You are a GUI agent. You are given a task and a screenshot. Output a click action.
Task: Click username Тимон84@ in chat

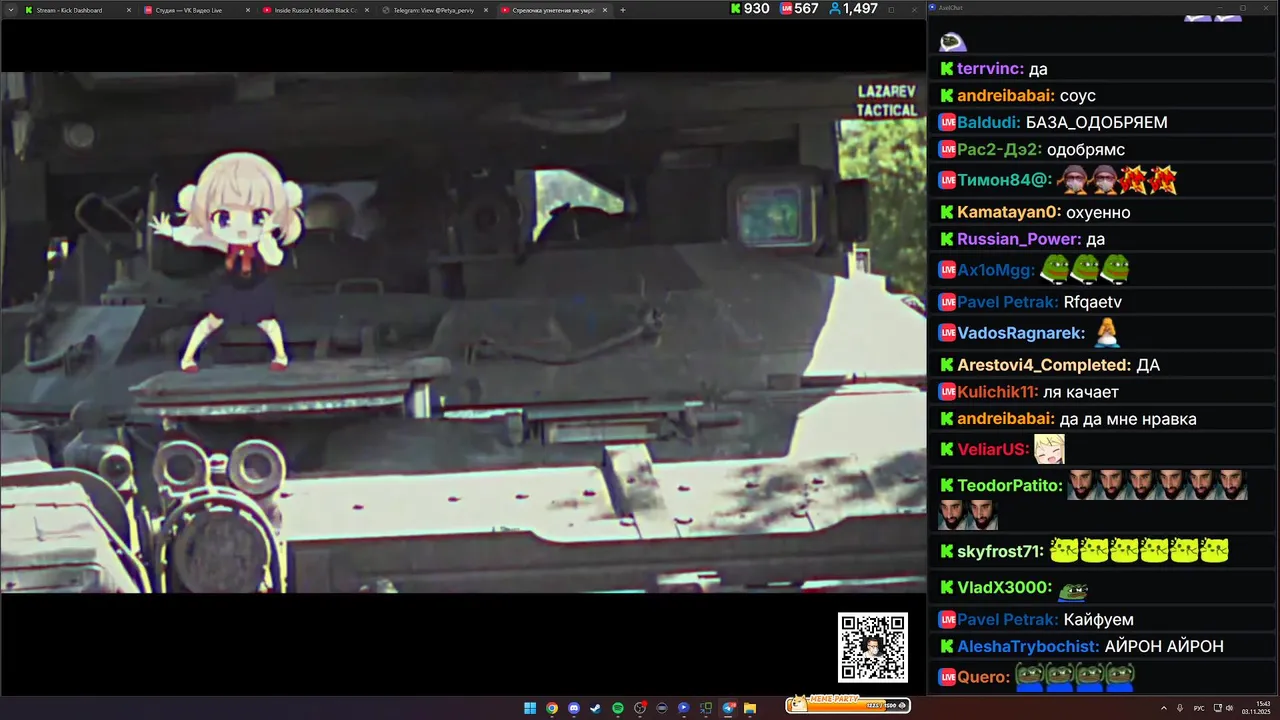coord(1004,181)
